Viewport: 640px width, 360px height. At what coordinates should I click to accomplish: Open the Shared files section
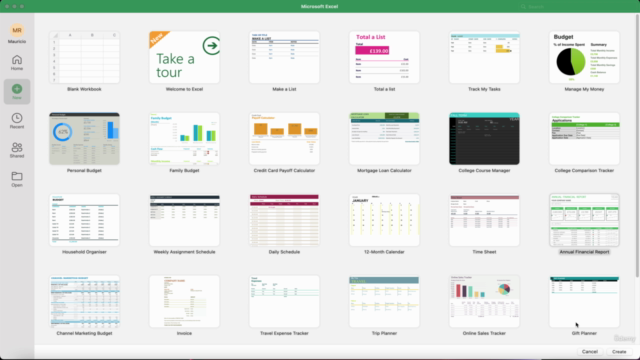(17, 150)
